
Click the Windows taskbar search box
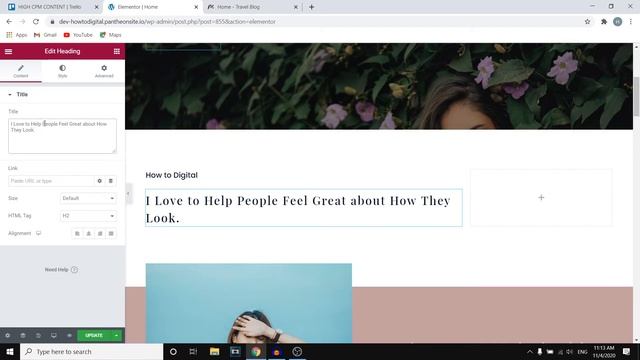tap(92, 351)
